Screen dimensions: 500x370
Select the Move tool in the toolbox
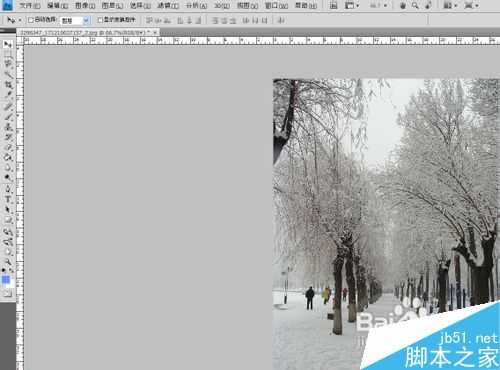coord(8,44)
